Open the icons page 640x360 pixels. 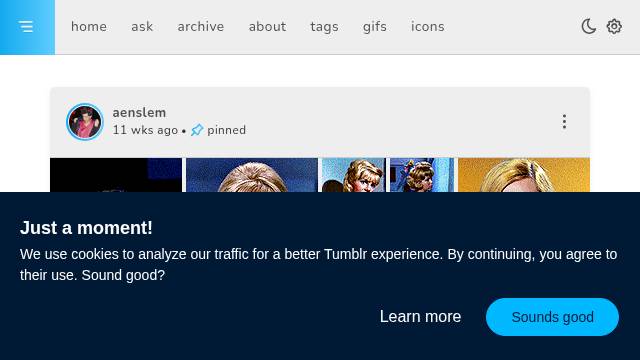pos(428,27)
